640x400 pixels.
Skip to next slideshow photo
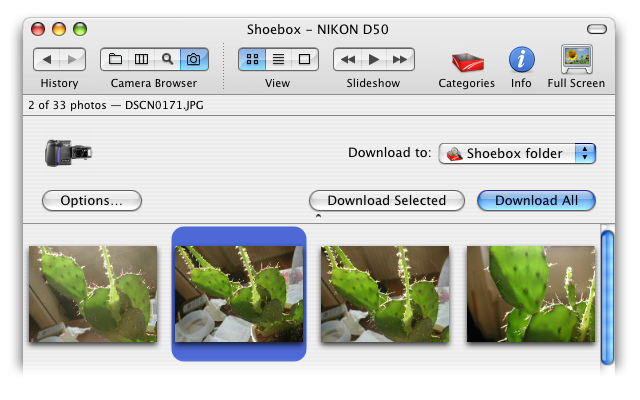coord(400,60)
